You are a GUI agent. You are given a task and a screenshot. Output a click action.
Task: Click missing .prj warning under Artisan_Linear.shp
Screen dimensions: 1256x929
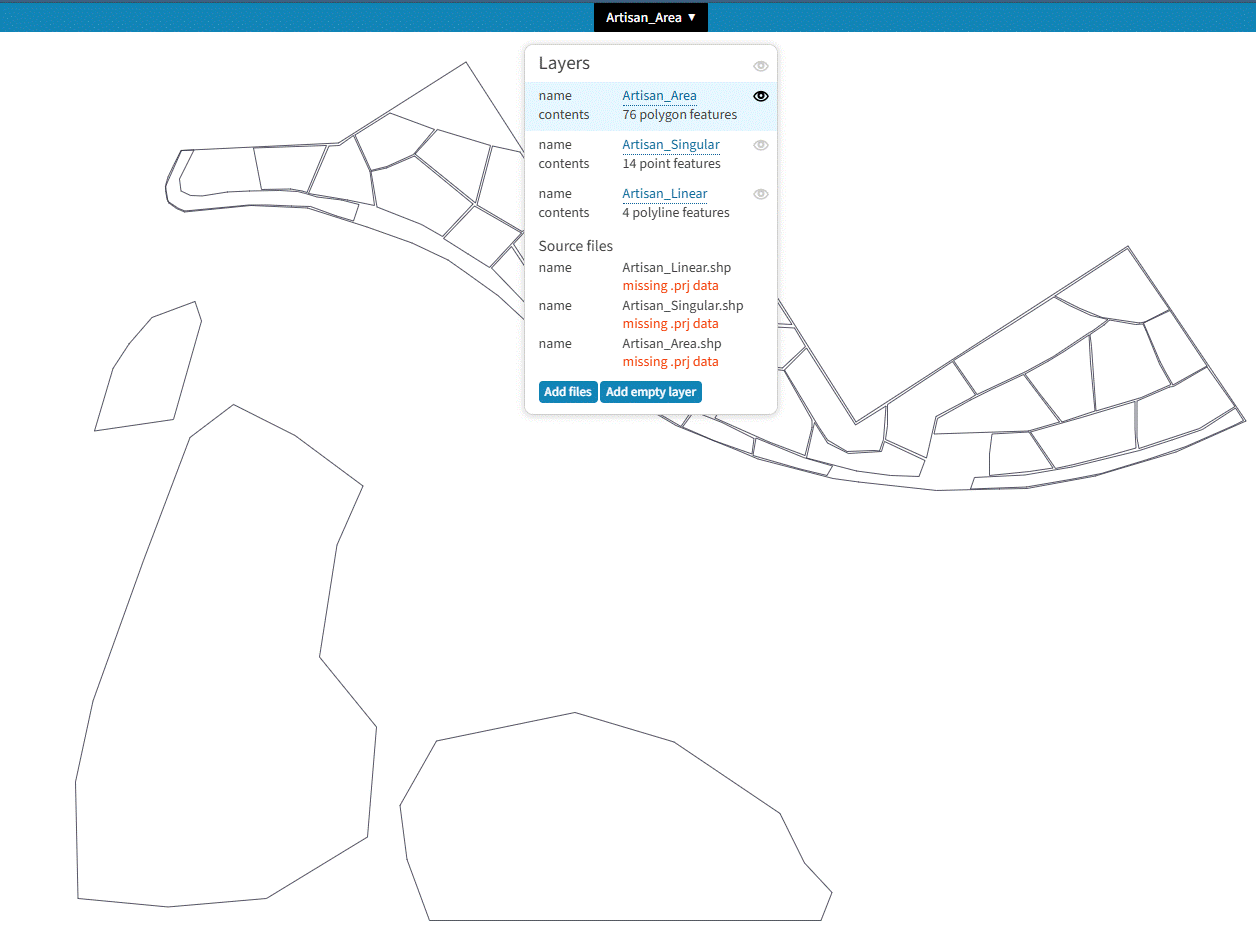(x=670, y=286)
